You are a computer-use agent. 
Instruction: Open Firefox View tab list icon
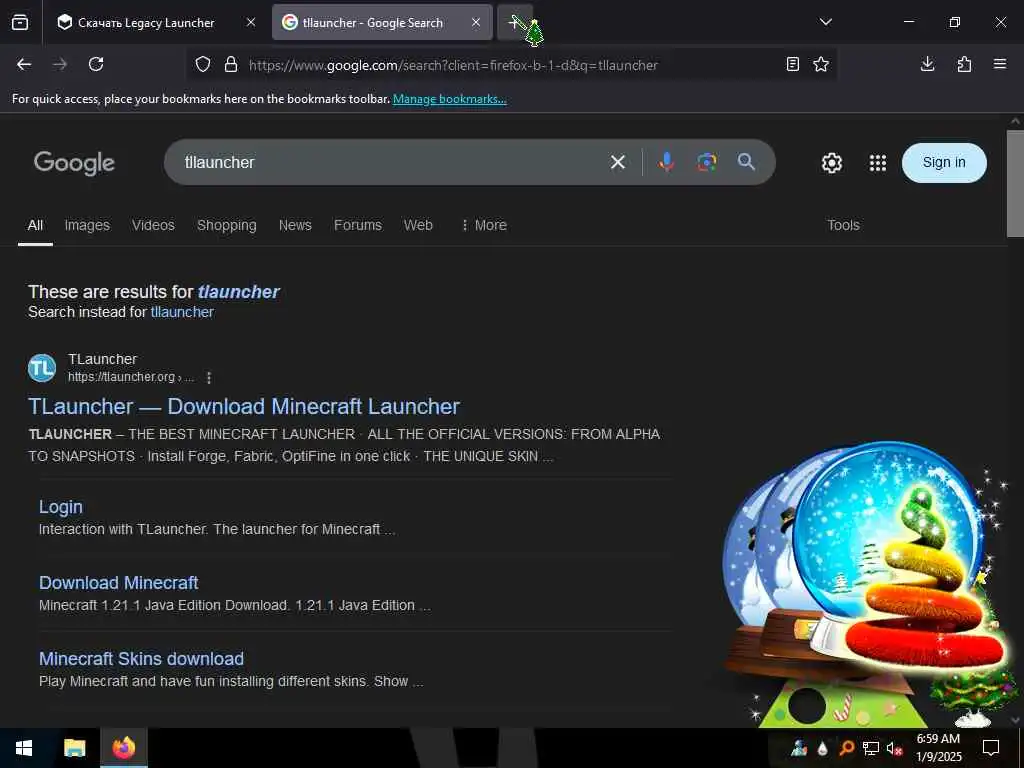click(x=20, y=22)
